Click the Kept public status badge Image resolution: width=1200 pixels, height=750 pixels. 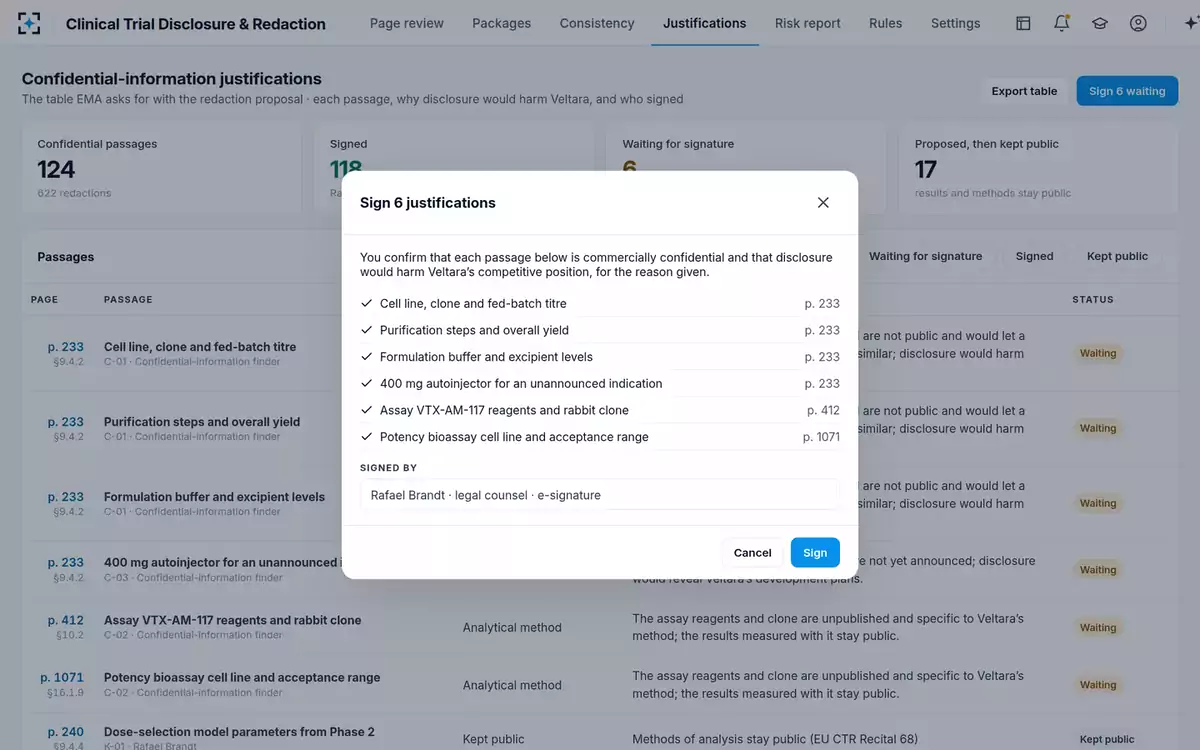(x=1107, y=740)
